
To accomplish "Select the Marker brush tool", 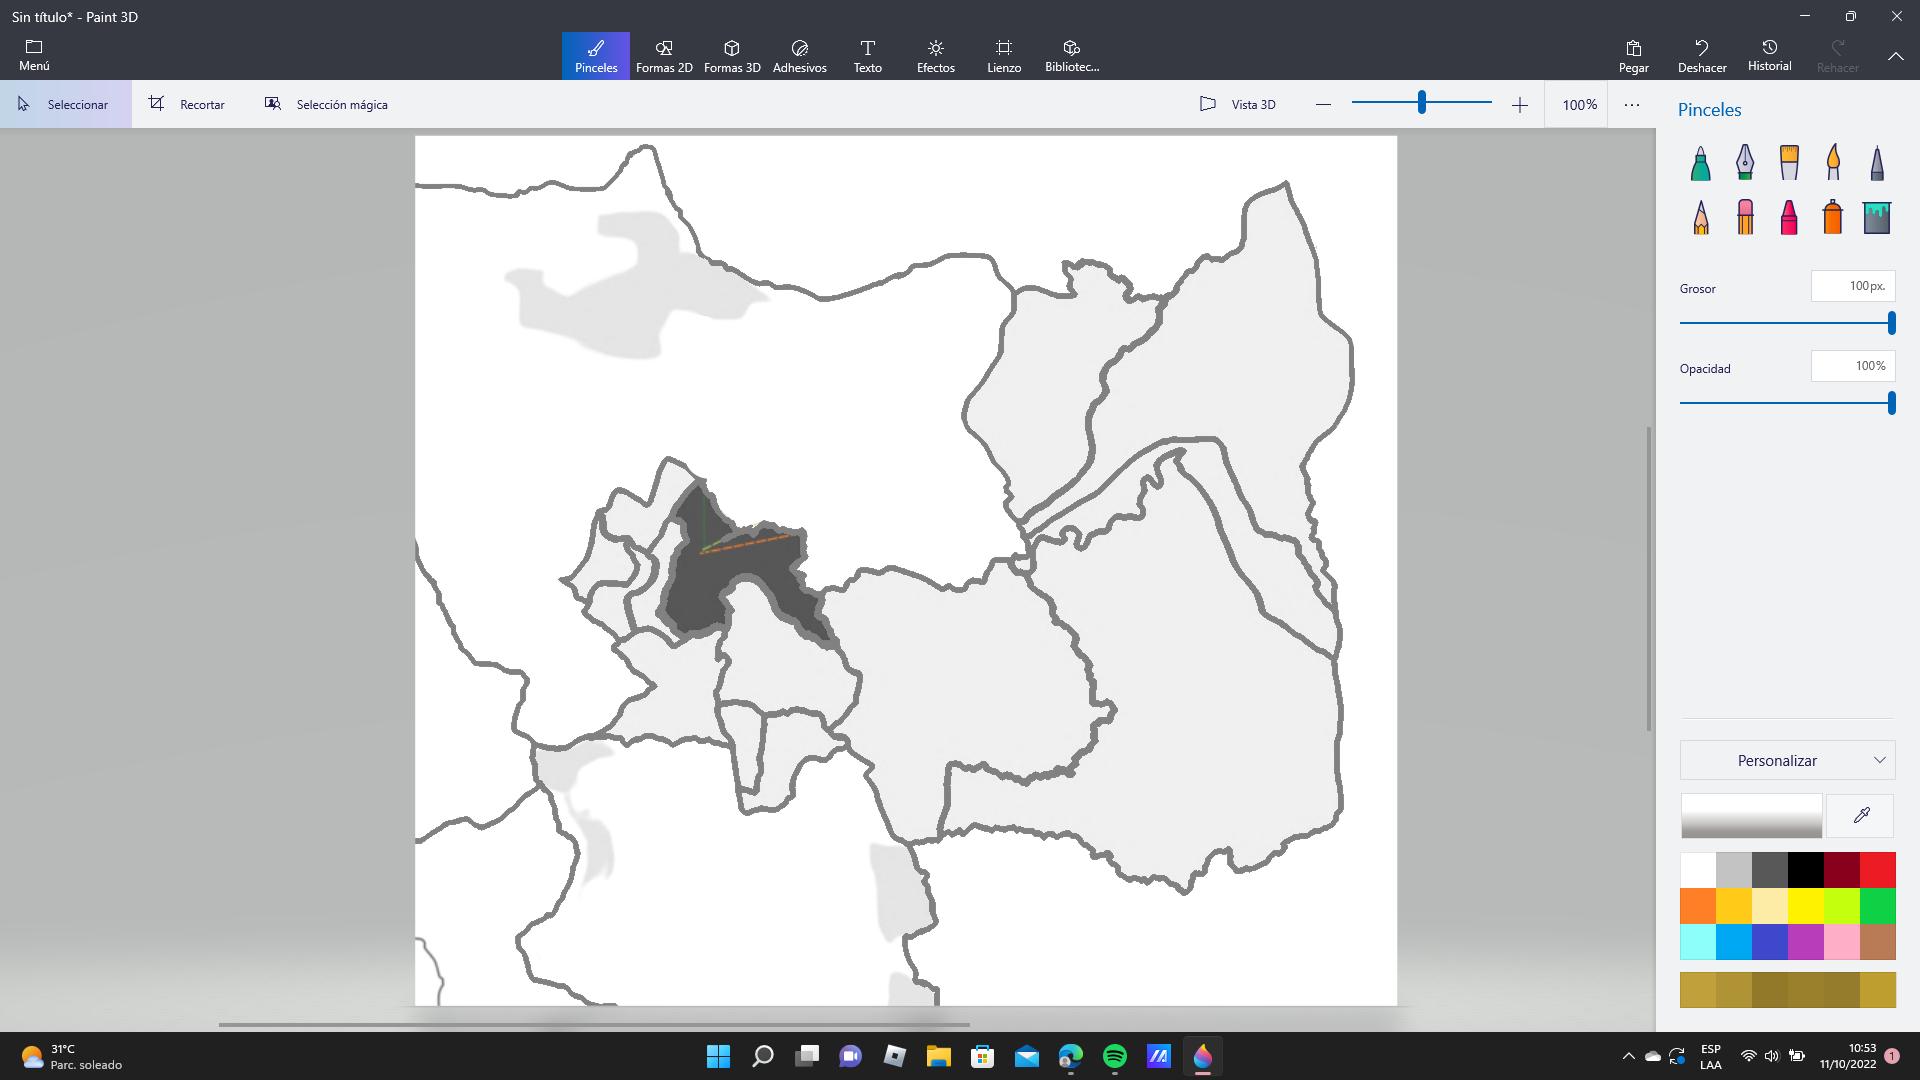I will coord(1700,163).
